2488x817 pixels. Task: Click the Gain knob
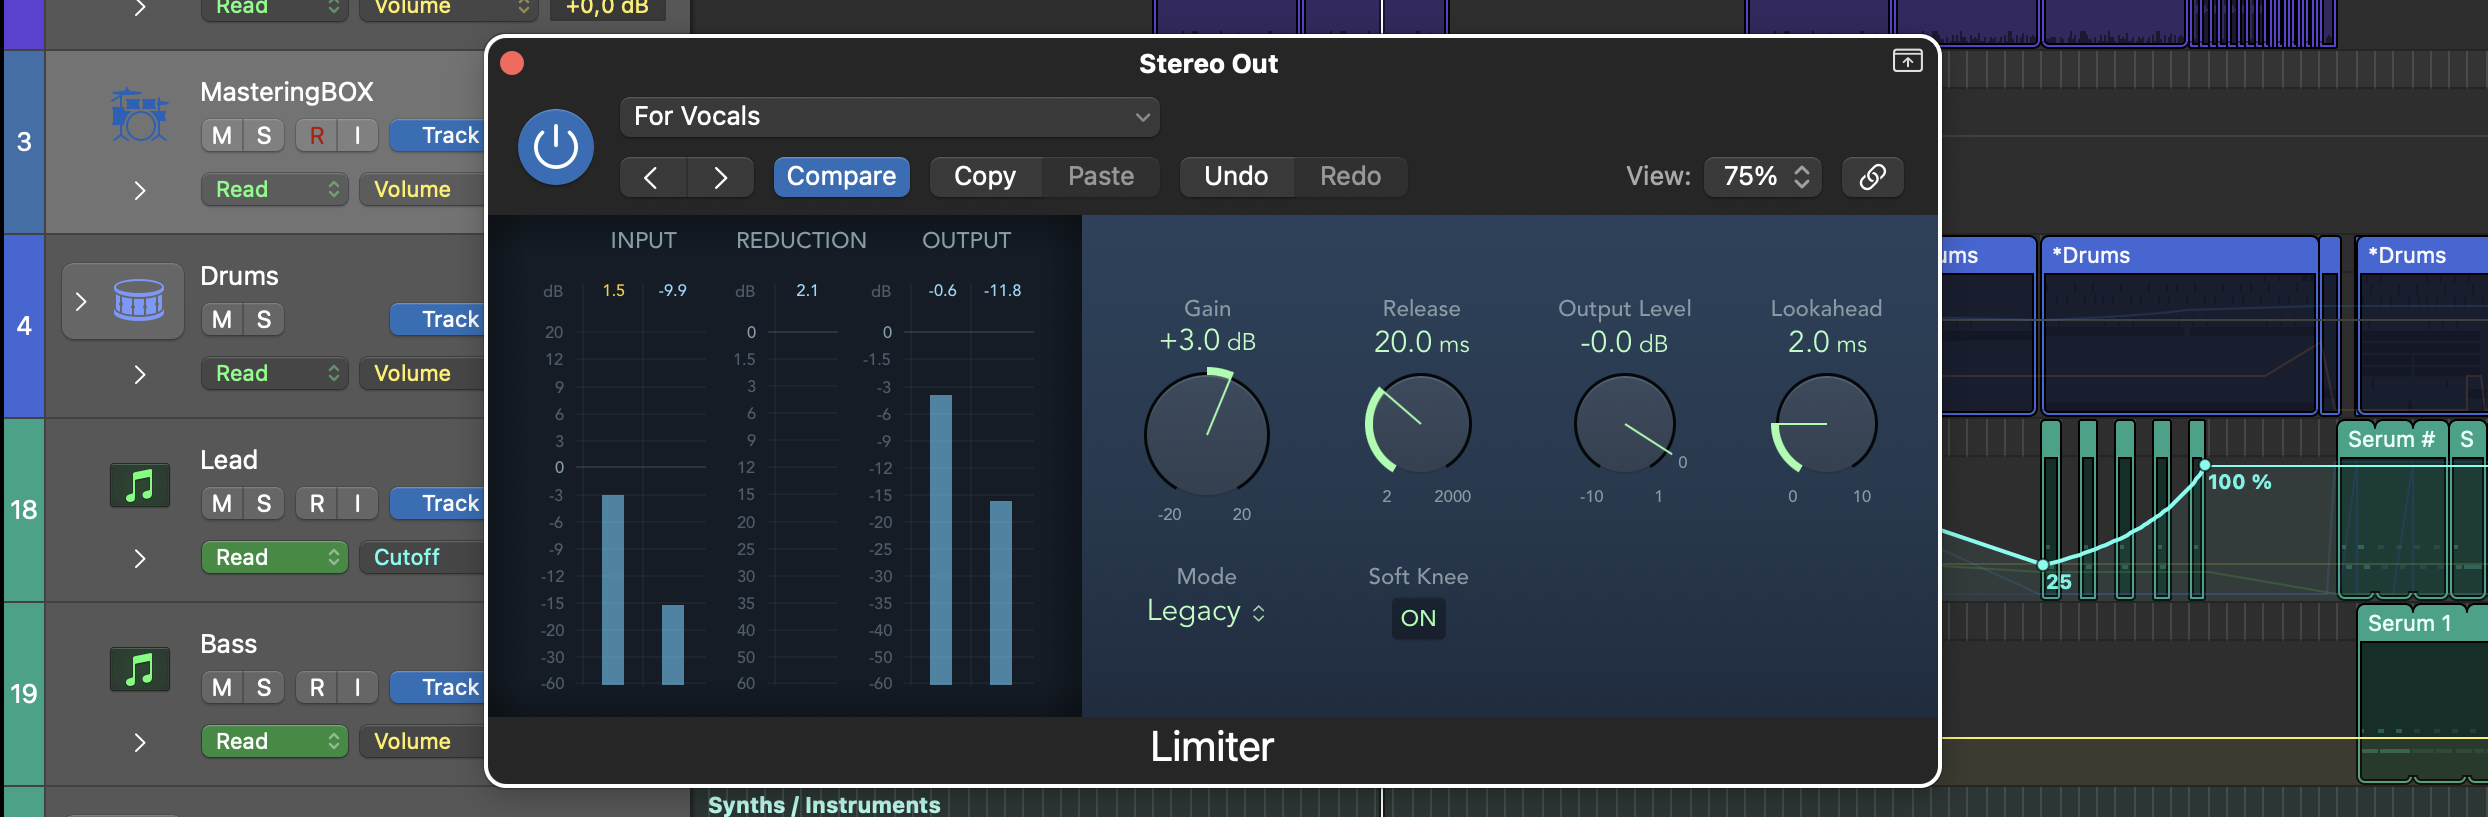click(x=1206, y=434)
